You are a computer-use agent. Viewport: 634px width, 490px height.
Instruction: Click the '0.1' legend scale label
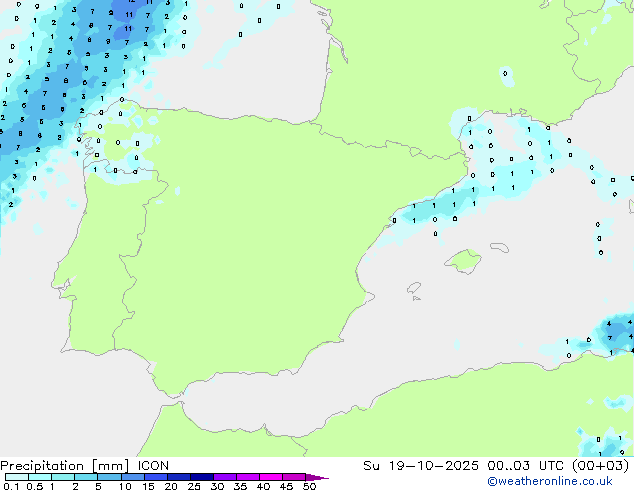[x=11, y=486]
